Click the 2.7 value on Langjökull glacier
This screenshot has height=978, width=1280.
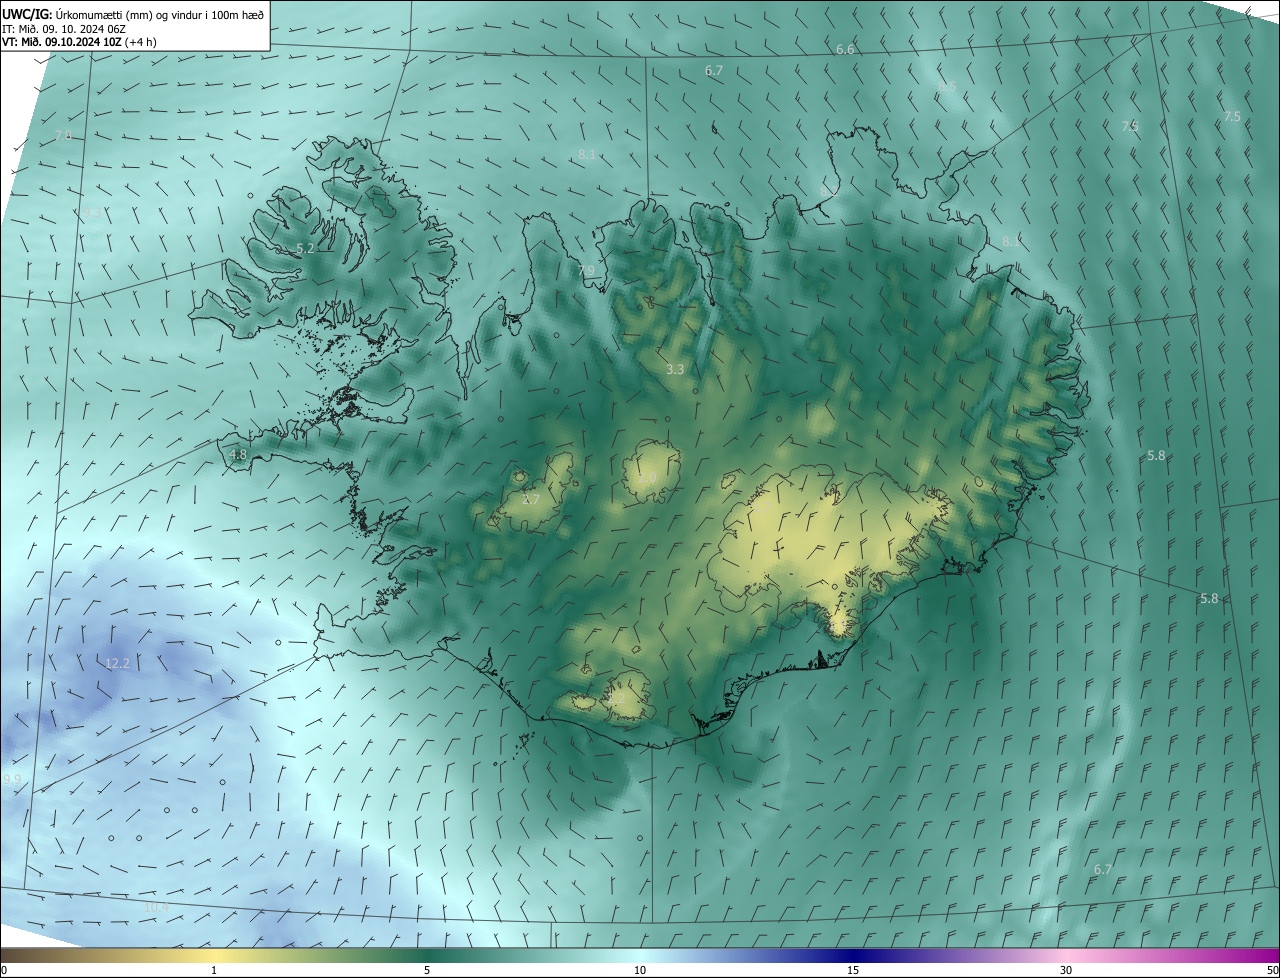click(x=530, y=499)
